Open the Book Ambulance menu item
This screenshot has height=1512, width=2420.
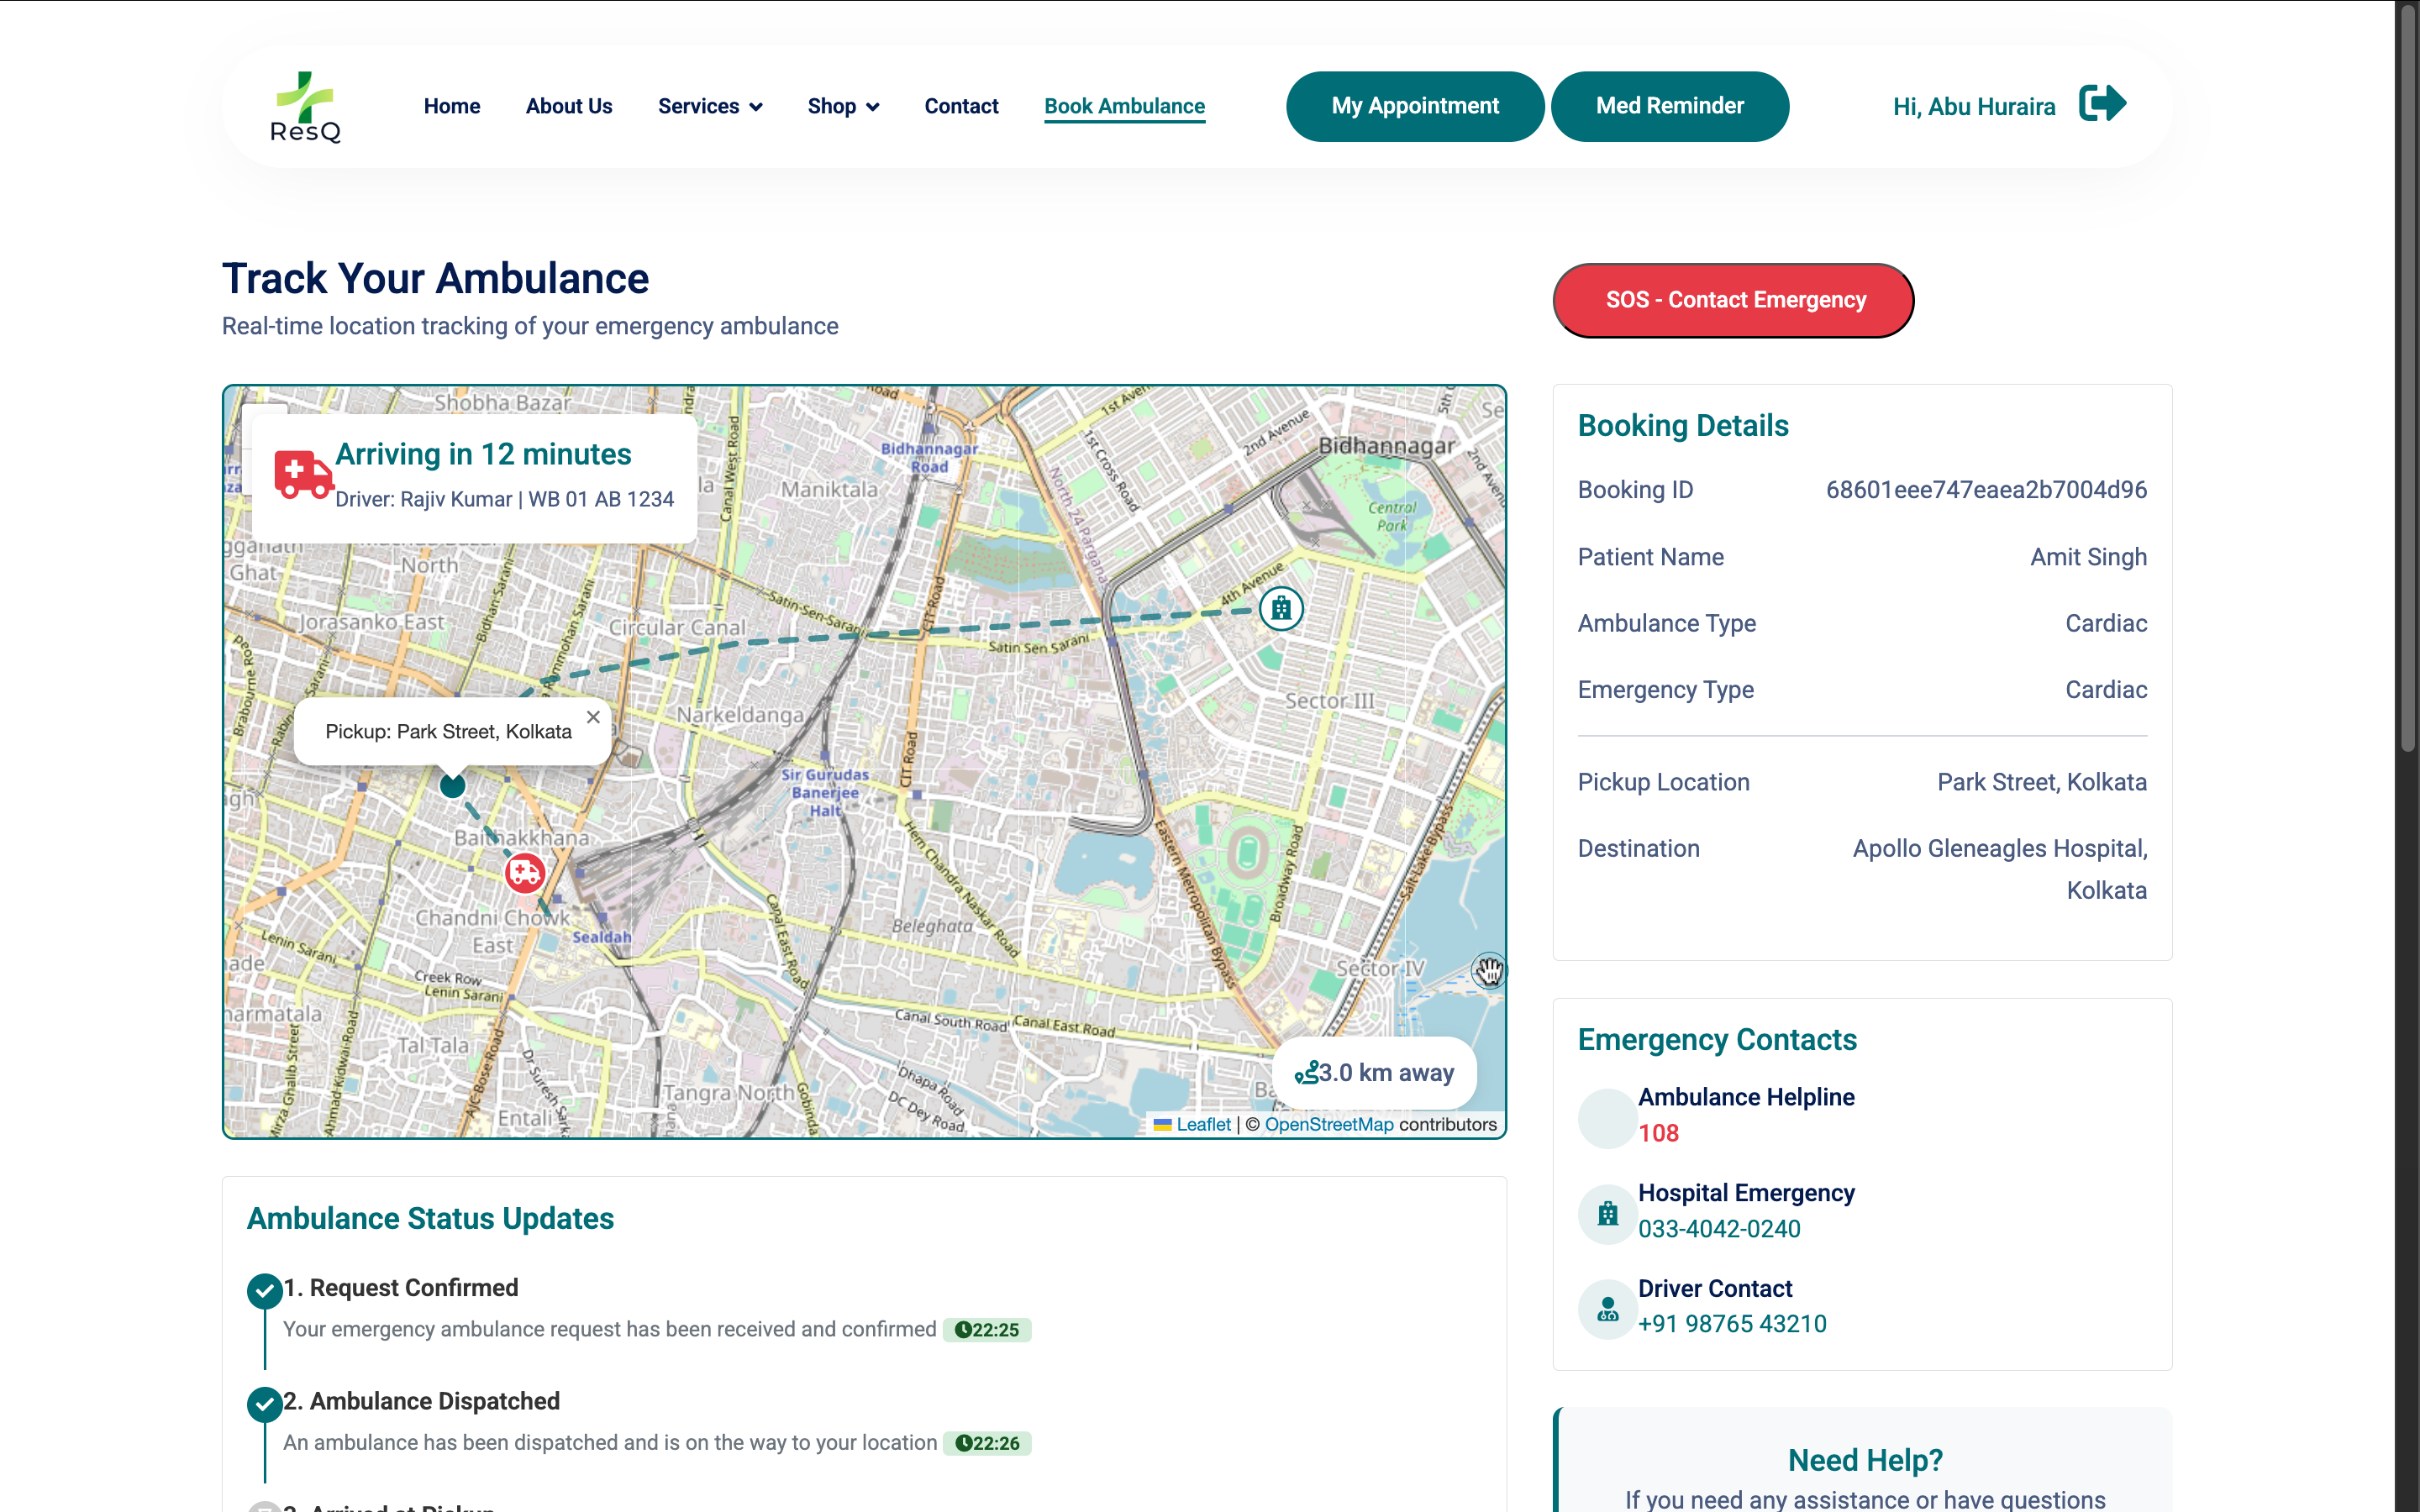click(x=1124, y=106)
